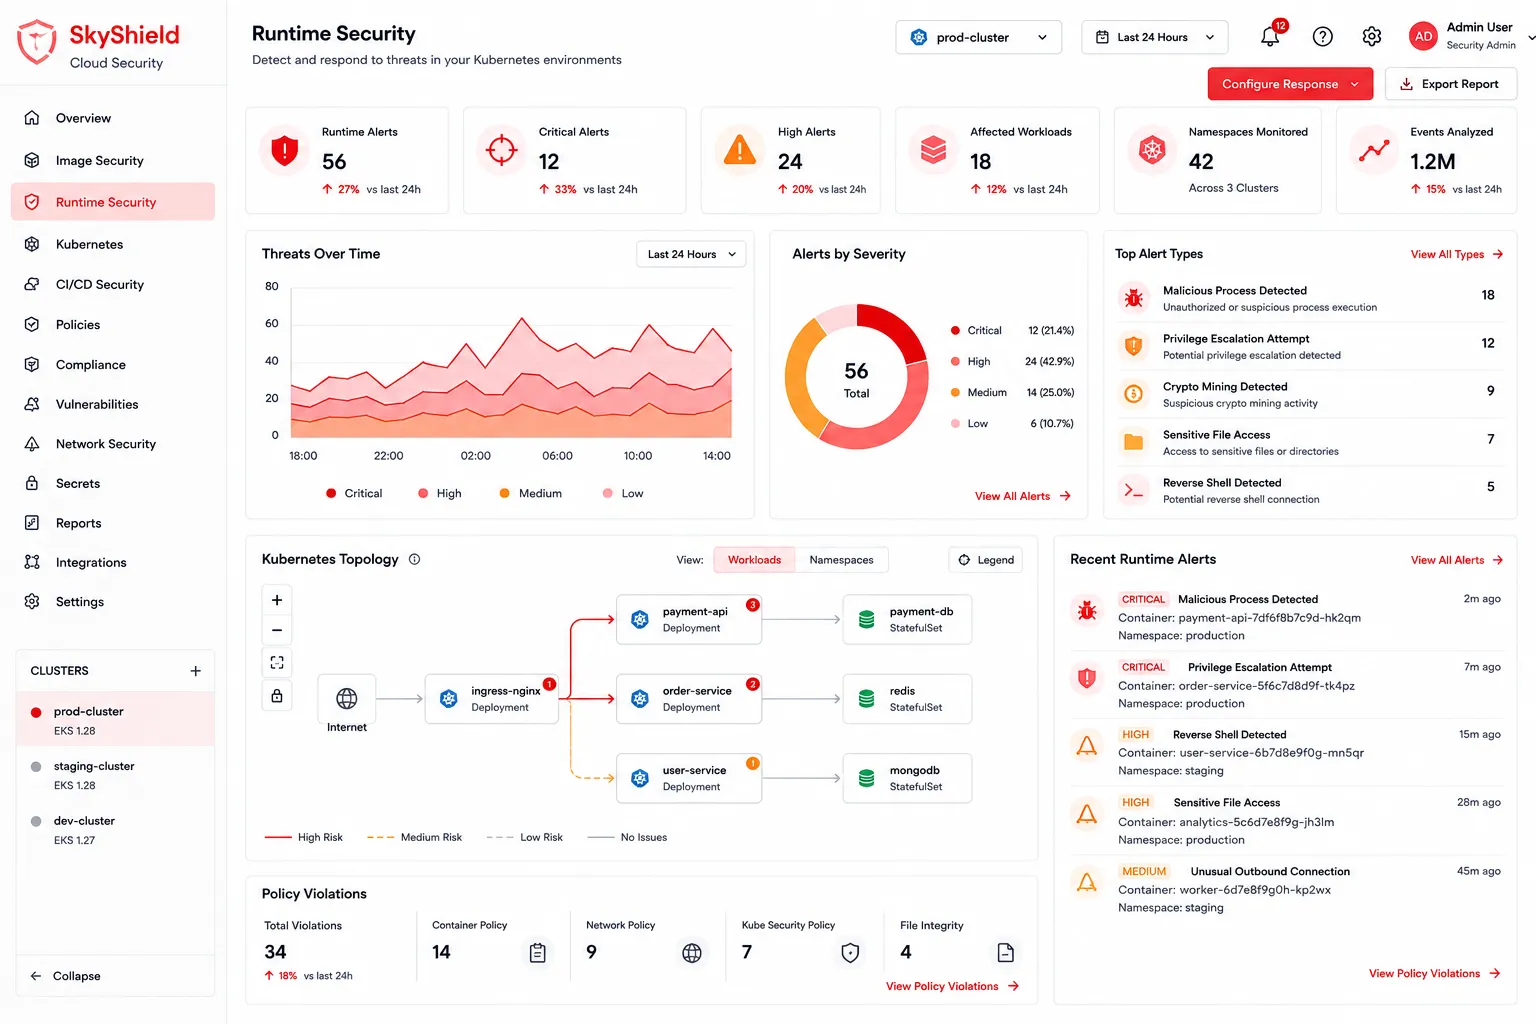
Task: Show the topology Legend
Action: (x=986, y=560)
